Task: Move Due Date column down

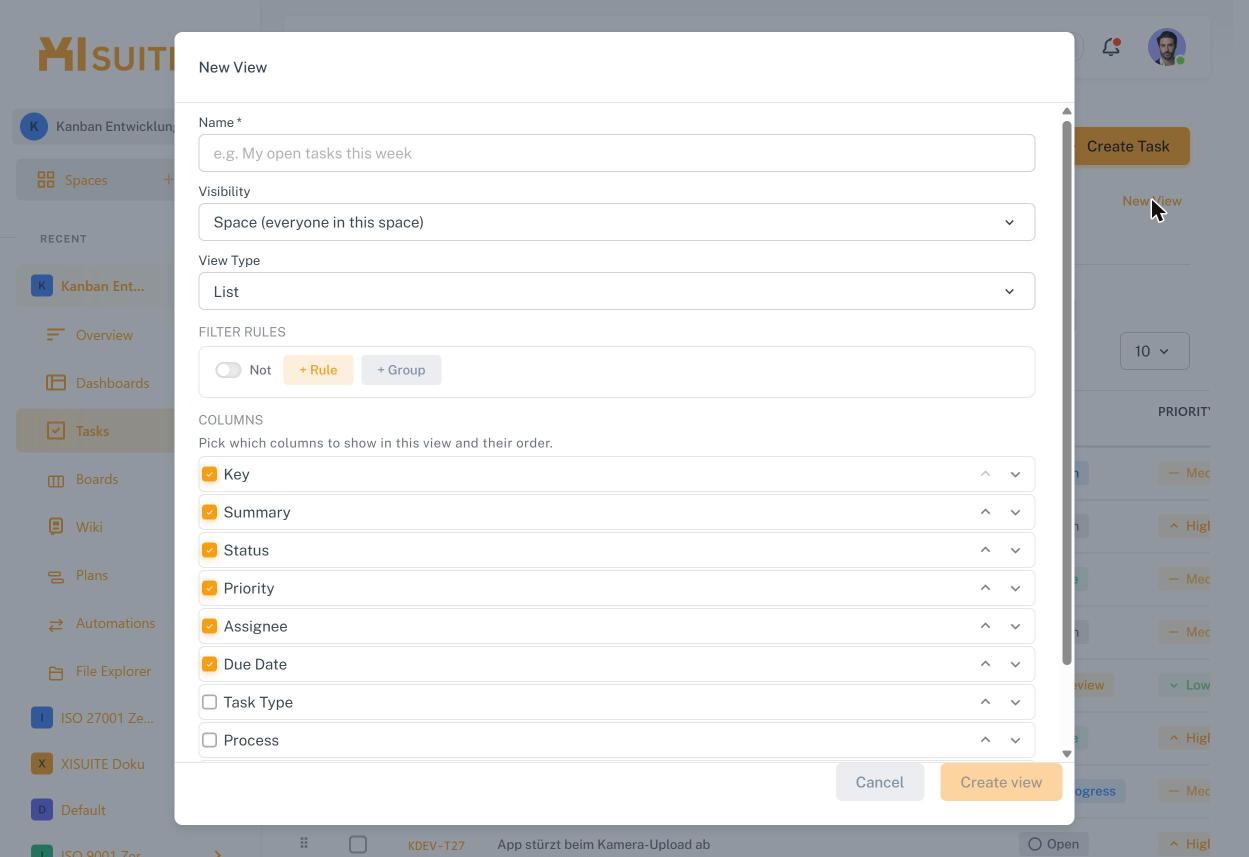Action: coord(1015,664)
